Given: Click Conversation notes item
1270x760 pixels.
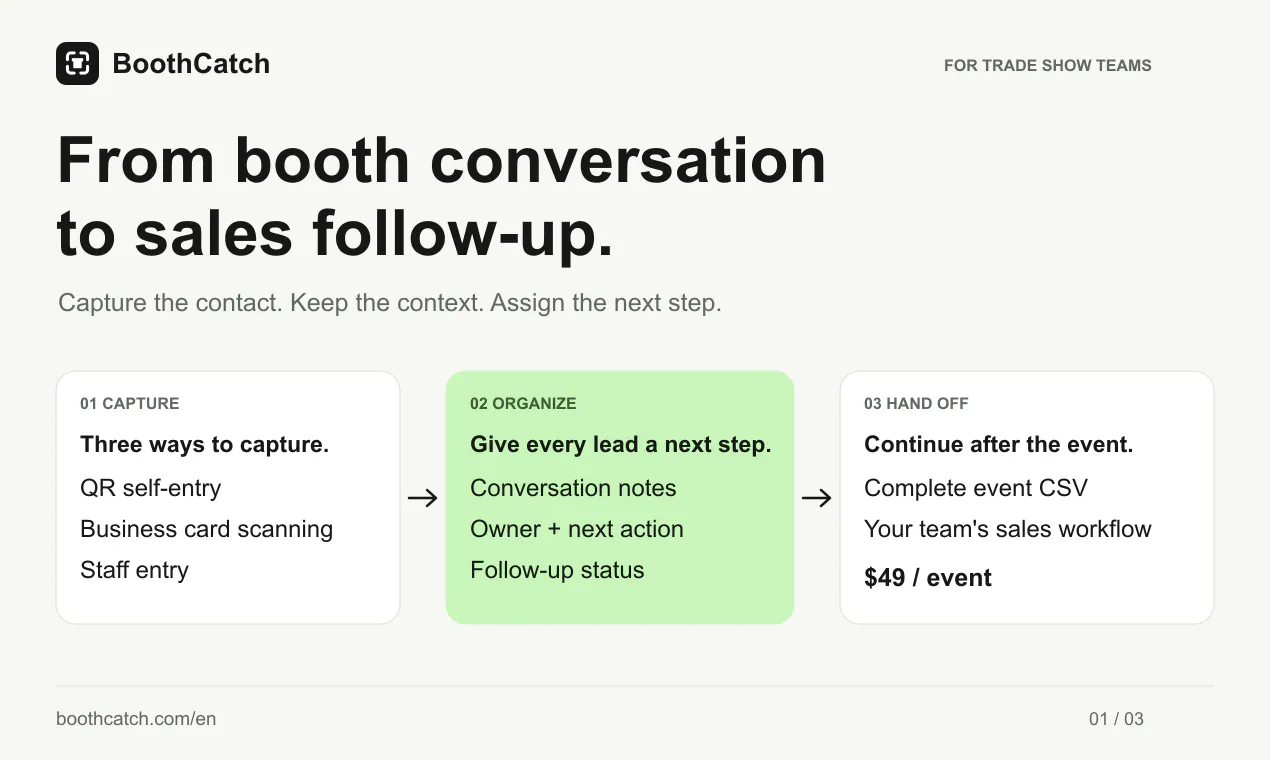Looking at the screenshot, I should pos(573,488).
